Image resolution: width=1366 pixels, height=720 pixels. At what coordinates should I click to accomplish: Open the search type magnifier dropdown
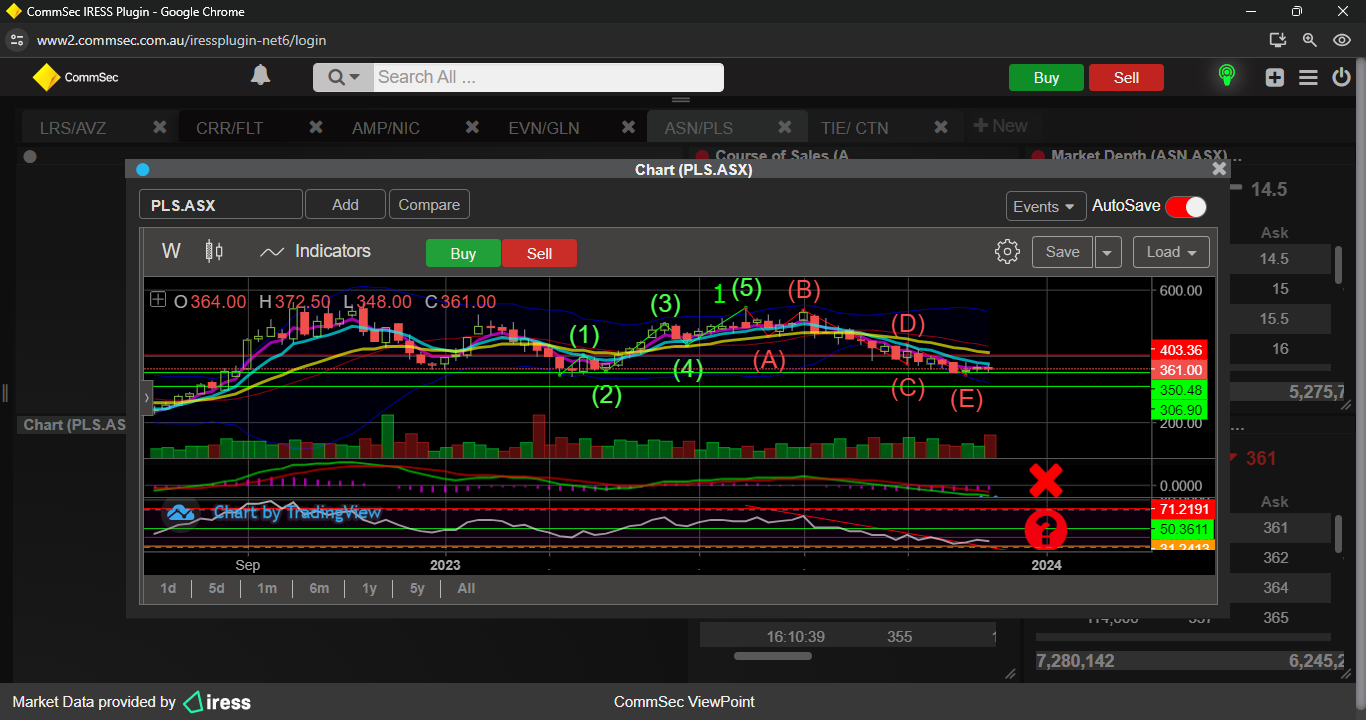(x=343, y=78)
